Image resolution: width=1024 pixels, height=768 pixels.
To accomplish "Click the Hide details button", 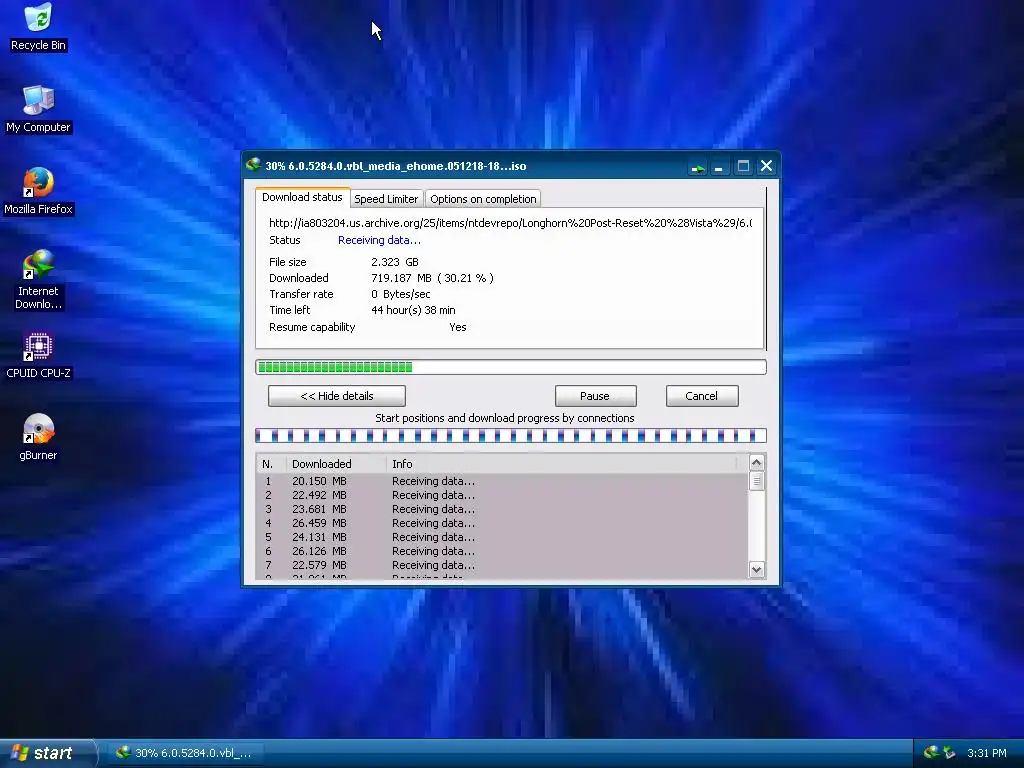I will coord(337,396).
